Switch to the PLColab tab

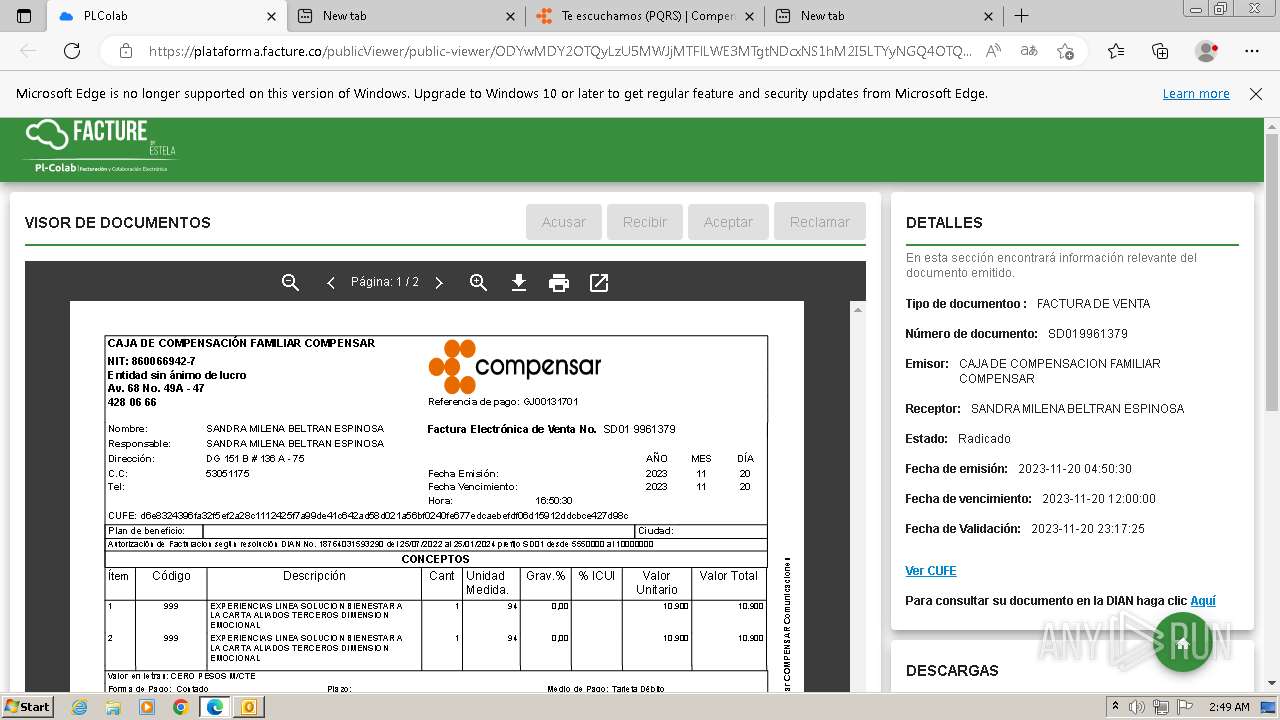pos(167,16)
